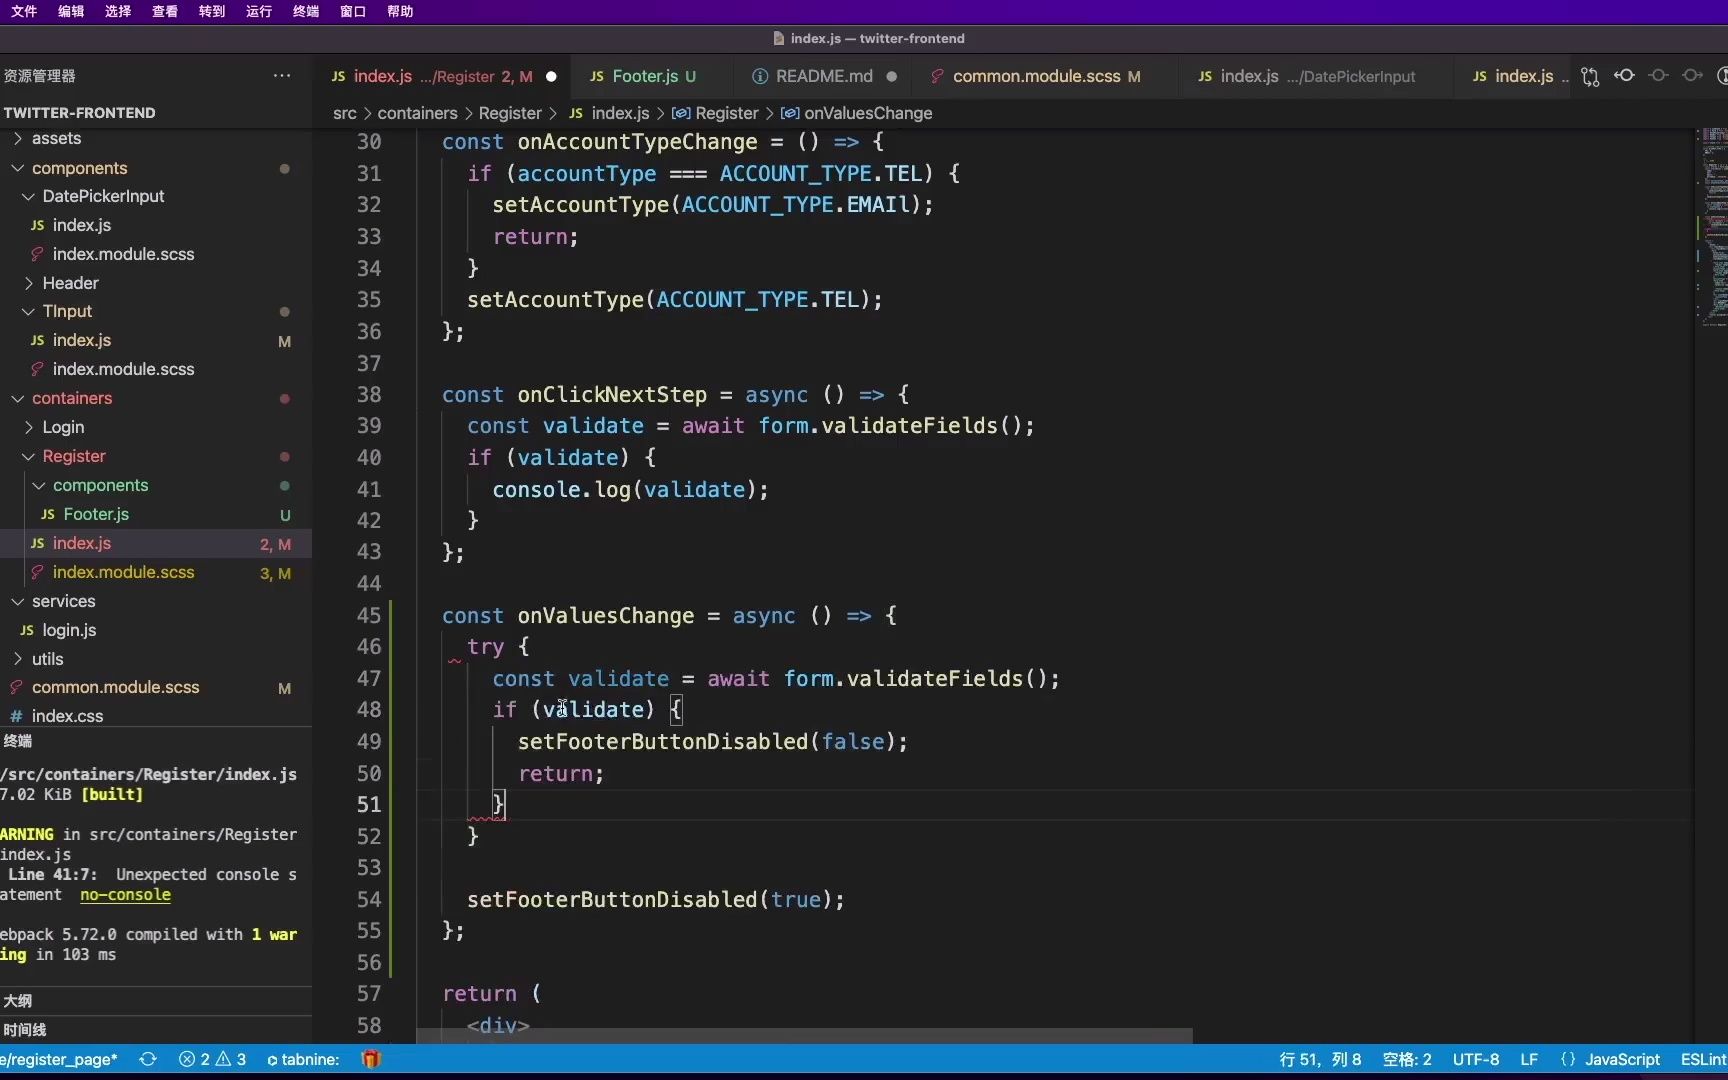Expand the 时间线 timeline section

tap(156, 1029)
